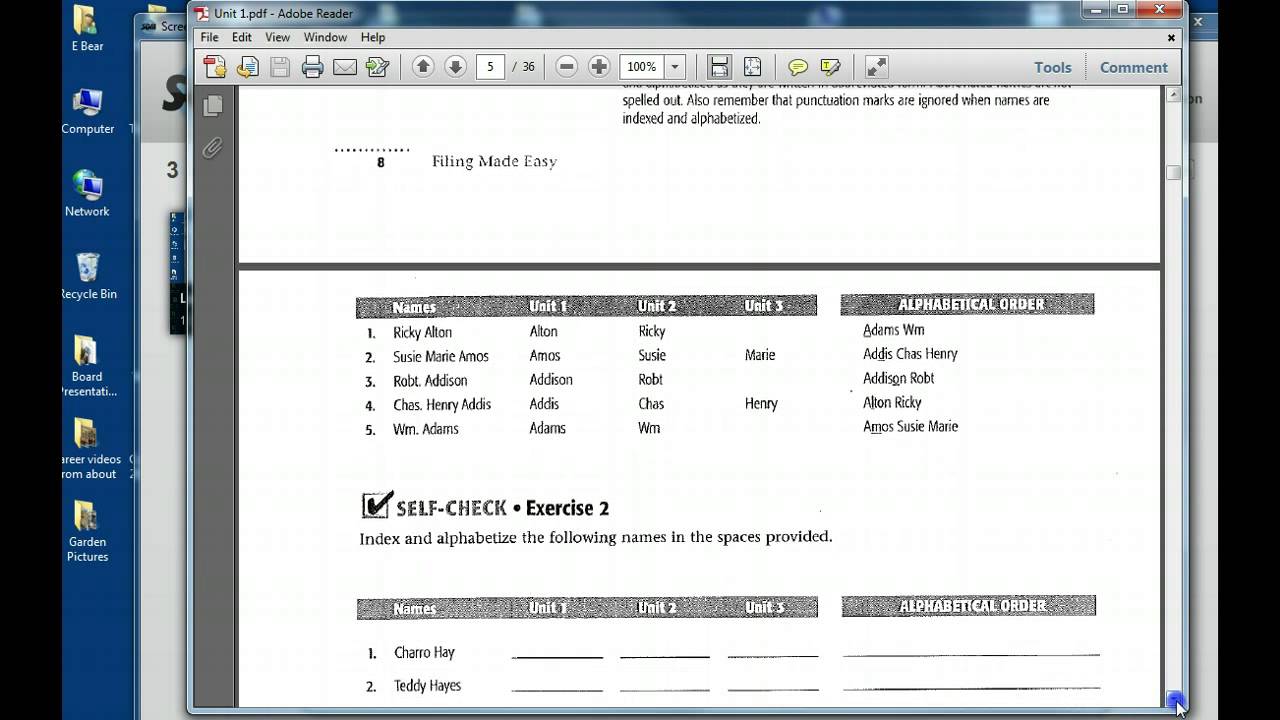The image size is (1280, 720).
Task: Click the Create PDF toolbar icon
Action: 215,67
